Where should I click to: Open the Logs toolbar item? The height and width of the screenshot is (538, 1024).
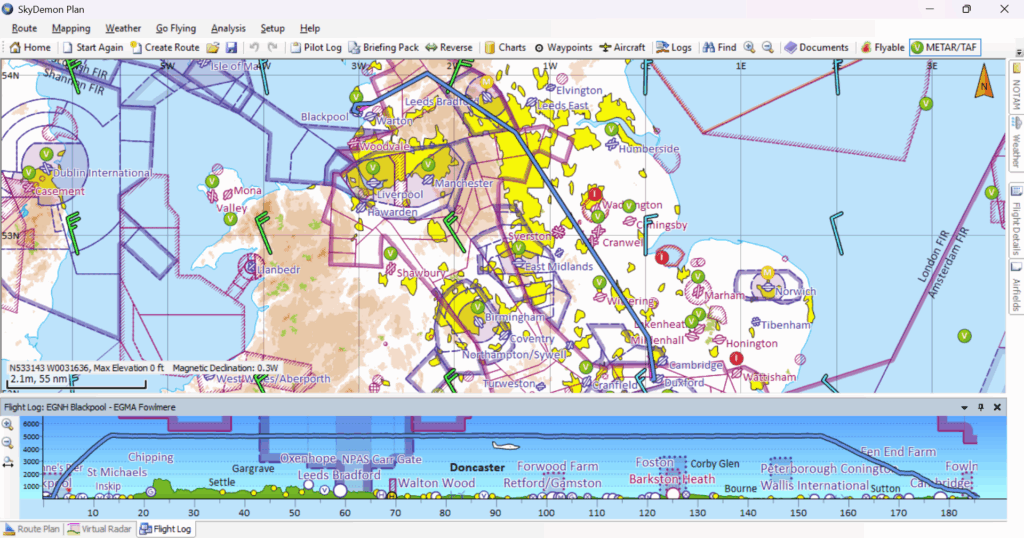(x=673, y=47)
